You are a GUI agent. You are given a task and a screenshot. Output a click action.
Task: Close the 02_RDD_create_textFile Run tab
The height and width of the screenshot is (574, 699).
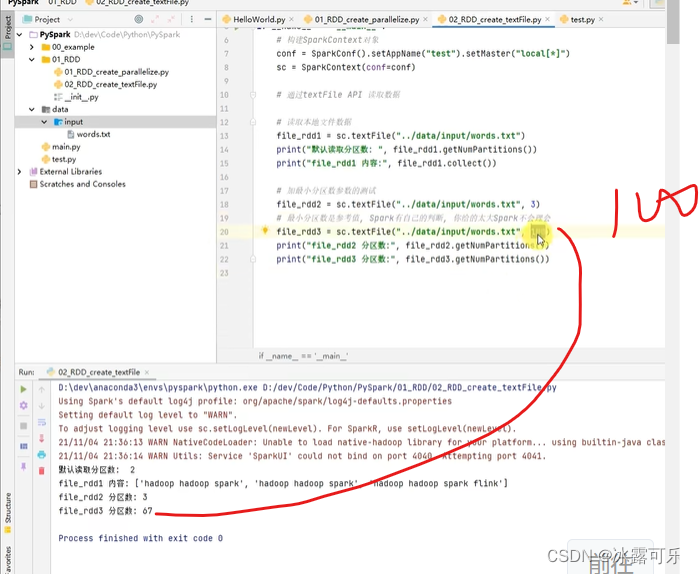(147, 372)
